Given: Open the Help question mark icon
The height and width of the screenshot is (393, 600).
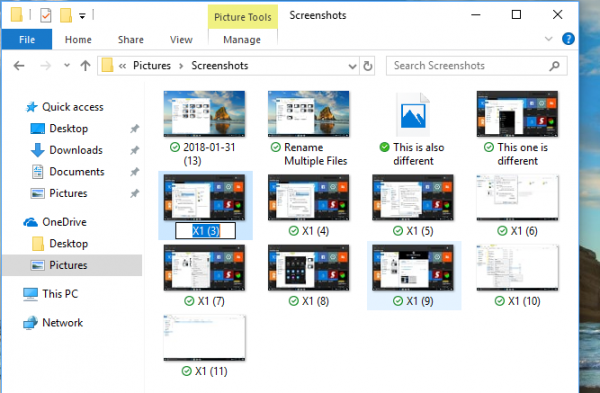Looking at the screenshot, I should coord(568,39).
